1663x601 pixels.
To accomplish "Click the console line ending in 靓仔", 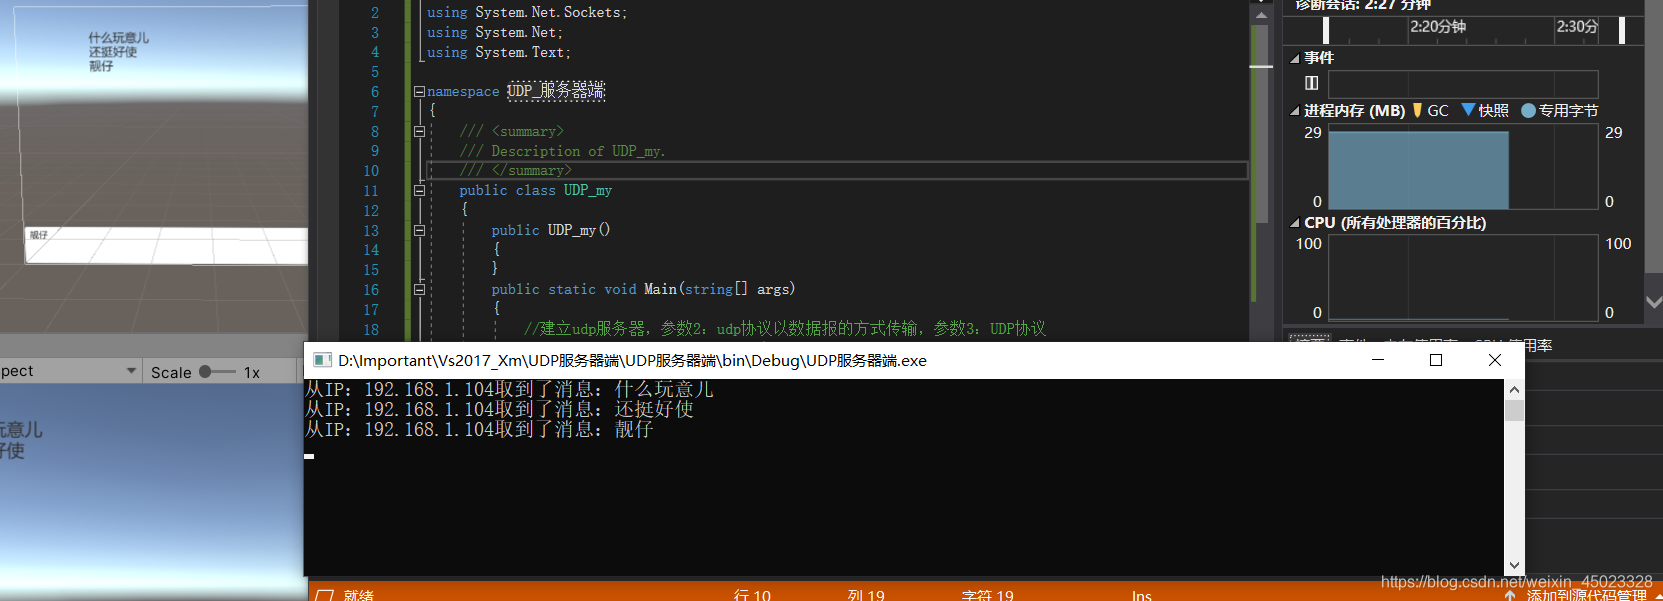I will pyautogui.click(x=479, y=429).
